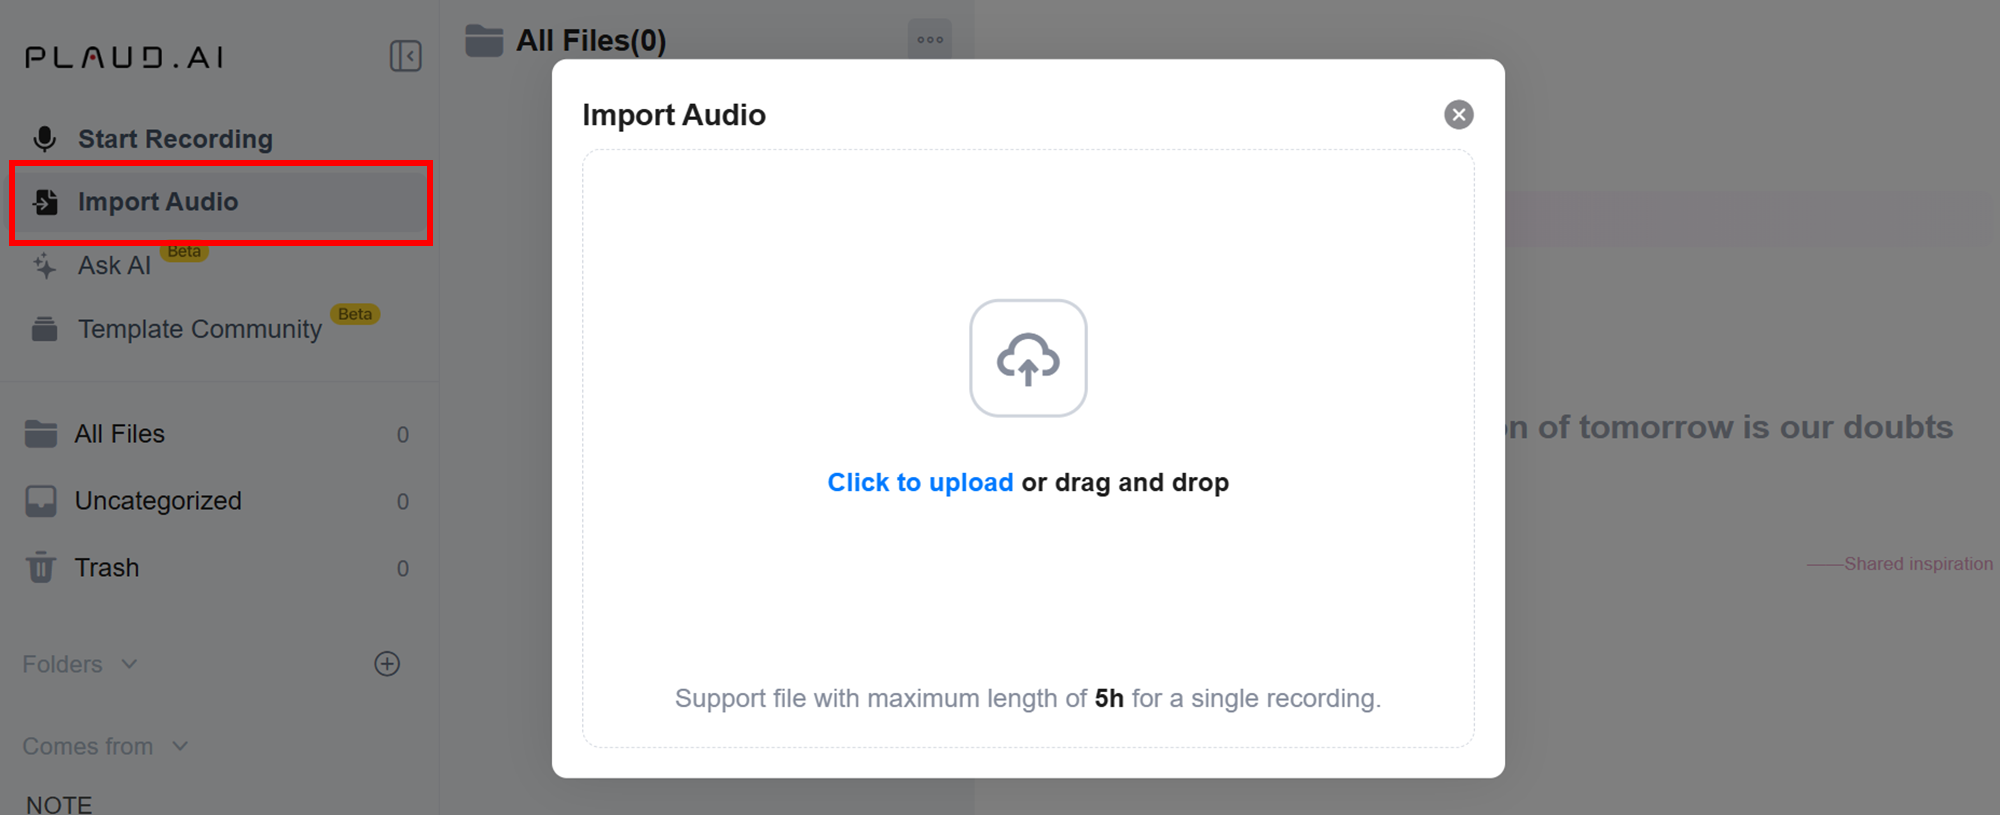Click the 'Click to upload' link
This screenshot has height=815, width=2000.
tap(920, 483)
